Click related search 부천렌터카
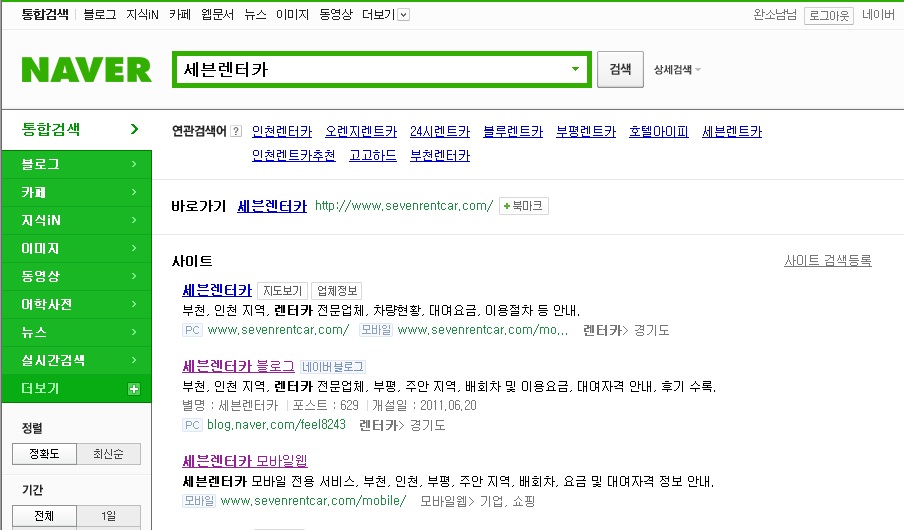This screenshot has height=530, width=904. coord(440,156)
